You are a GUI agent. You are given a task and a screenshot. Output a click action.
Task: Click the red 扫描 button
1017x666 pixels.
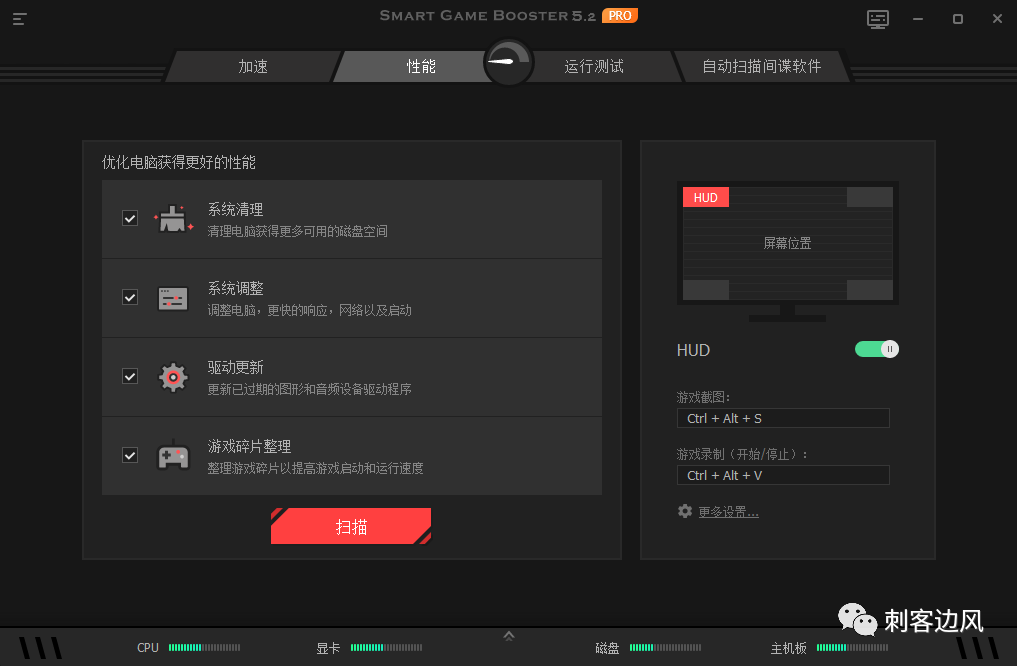tap(351, 526)
